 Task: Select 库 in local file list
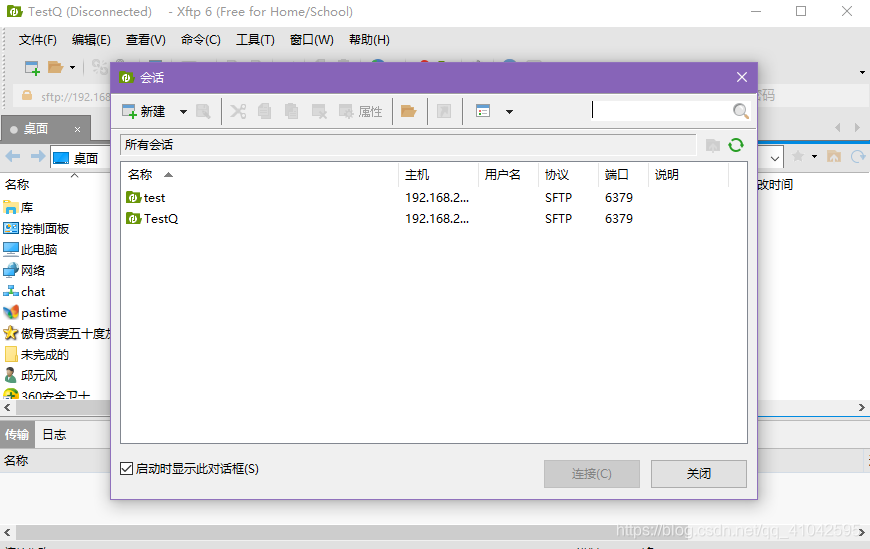tap(19, 208)
